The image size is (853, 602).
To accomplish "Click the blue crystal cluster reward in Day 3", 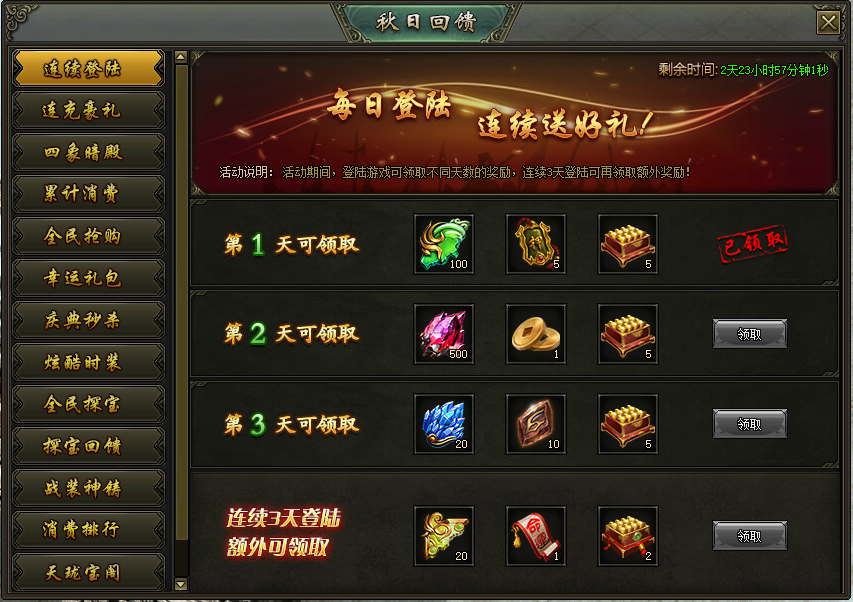I will coord(444,424).
